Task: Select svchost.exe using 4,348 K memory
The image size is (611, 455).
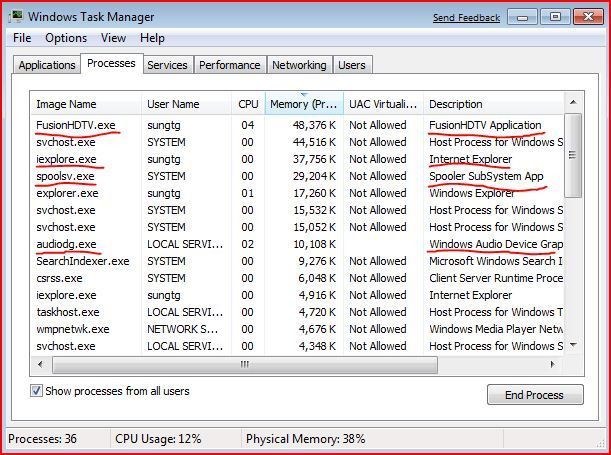Action: coord(297,346)
